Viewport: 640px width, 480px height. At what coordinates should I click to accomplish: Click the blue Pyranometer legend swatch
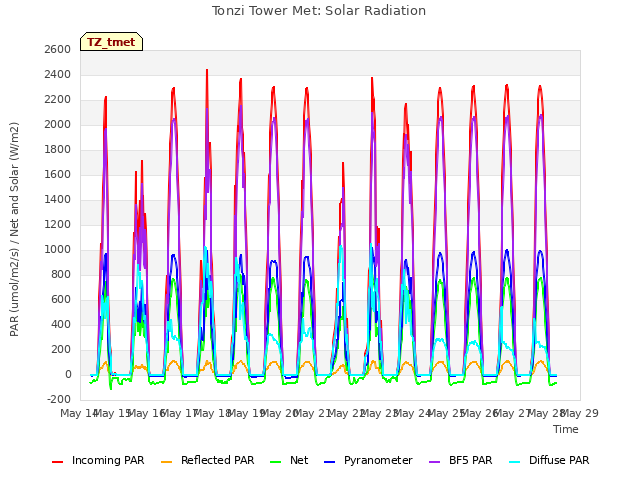[x=330, y=462]
